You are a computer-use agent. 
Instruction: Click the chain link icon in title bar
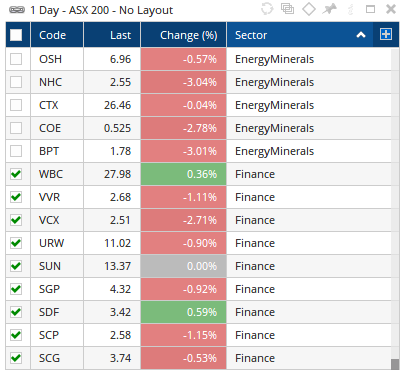pos(17,10)
